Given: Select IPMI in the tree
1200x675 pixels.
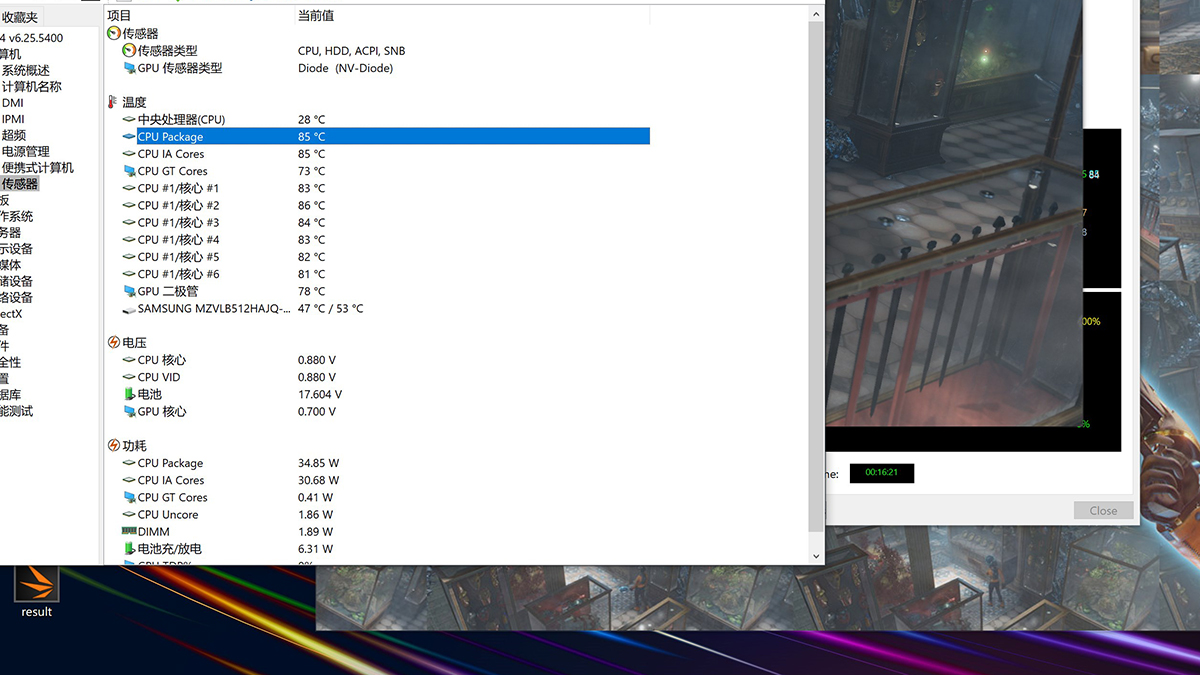Looking at the screenshot, I should pos(13,119).
